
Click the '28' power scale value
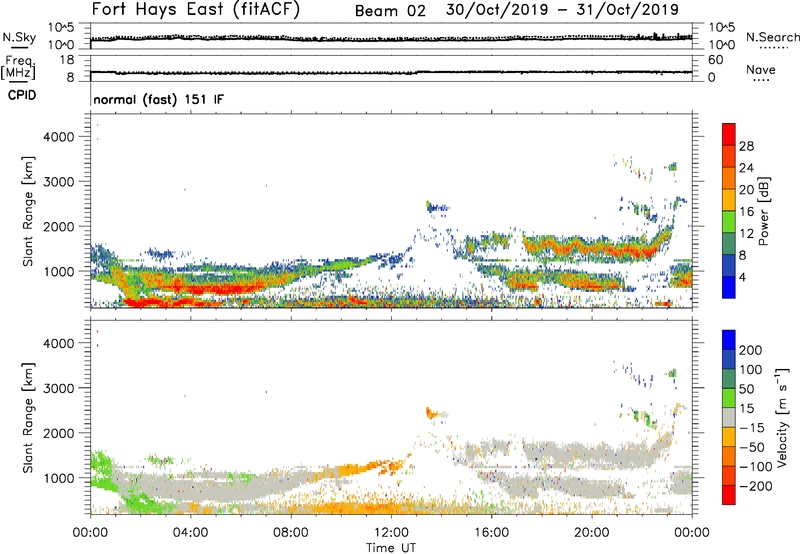tap(746, 146)
